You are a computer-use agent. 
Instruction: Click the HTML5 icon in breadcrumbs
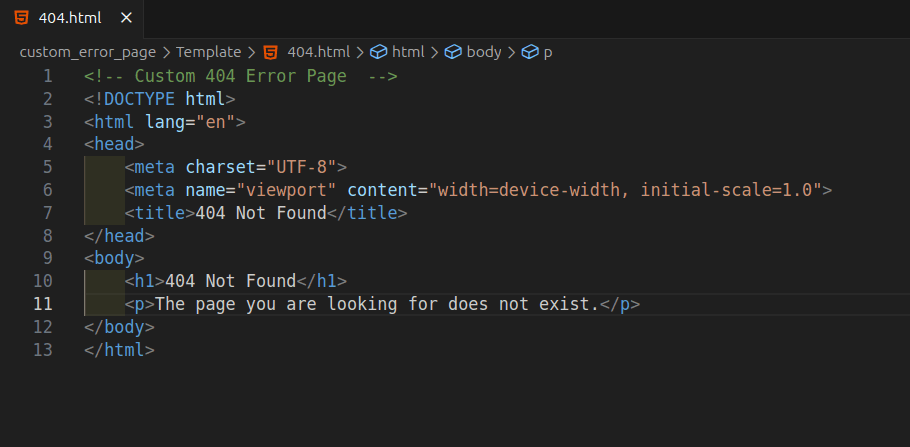(x=270, y=52)
